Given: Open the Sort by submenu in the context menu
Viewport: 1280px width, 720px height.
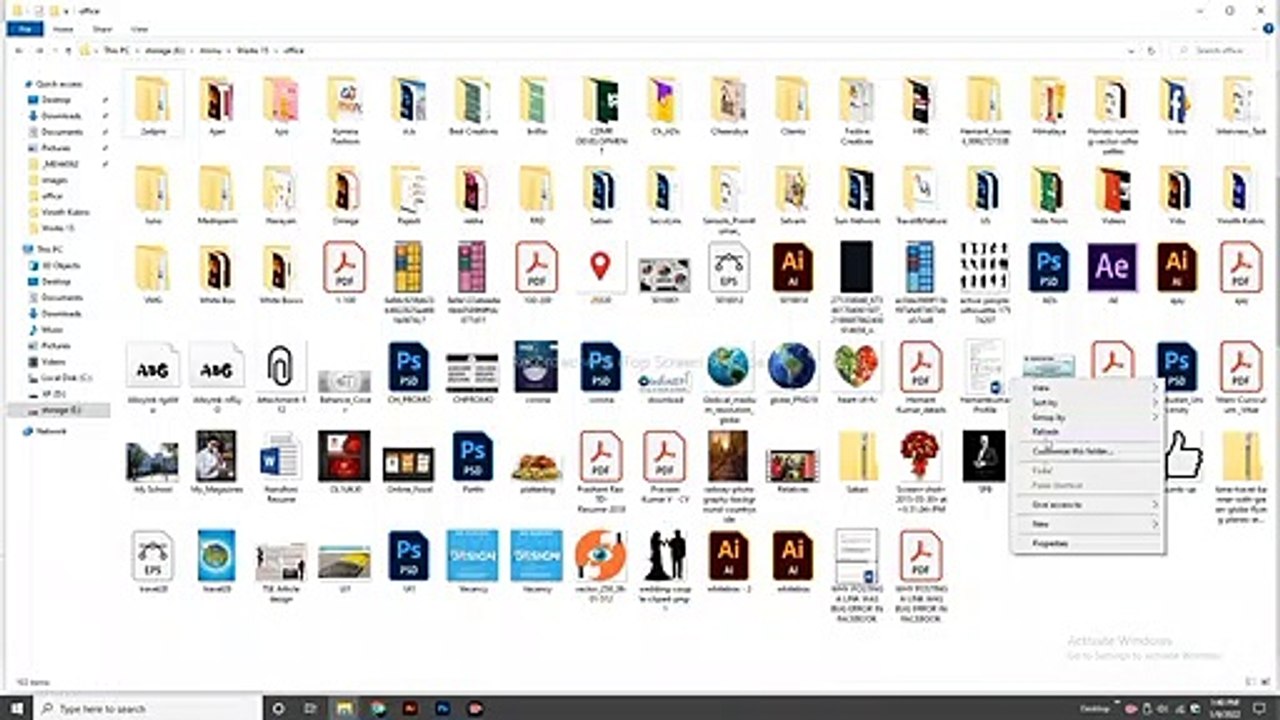Looking at the screenshot, I should [1087, 402].
